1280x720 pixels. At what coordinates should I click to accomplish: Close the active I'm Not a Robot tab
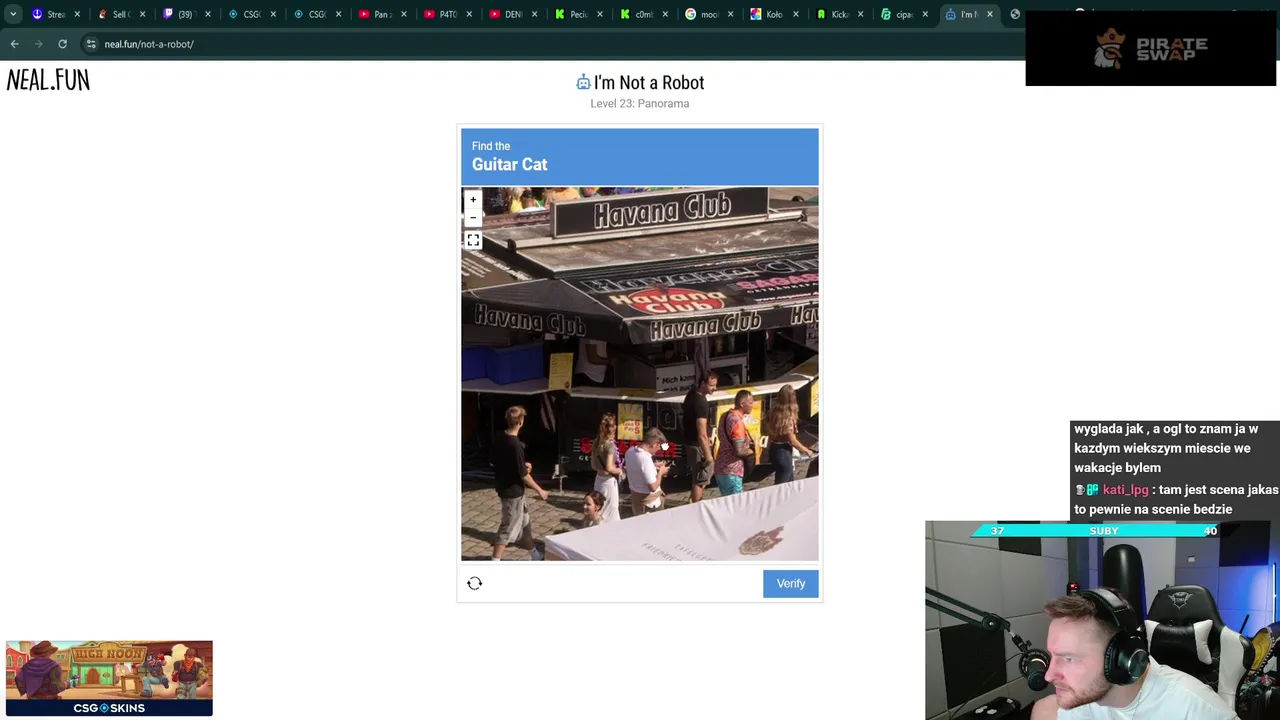coord(989,14)
